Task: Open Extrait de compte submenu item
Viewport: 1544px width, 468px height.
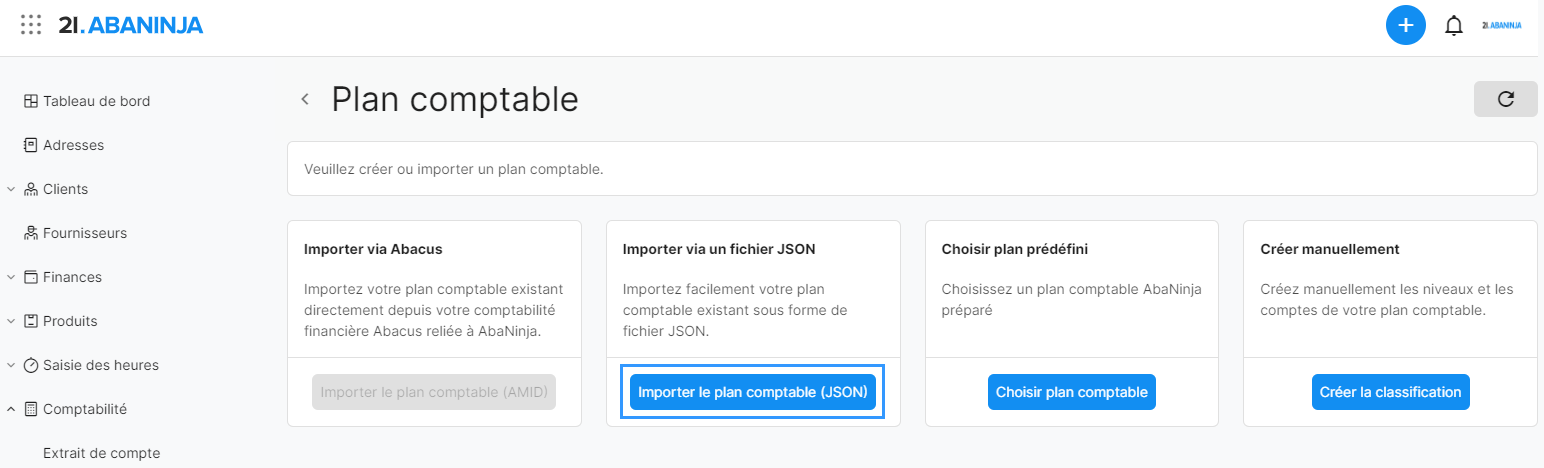Action: click(101, 453)
